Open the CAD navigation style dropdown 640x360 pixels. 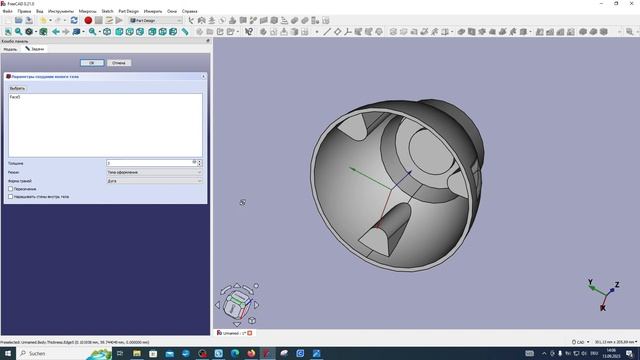(x=581, y=342)
